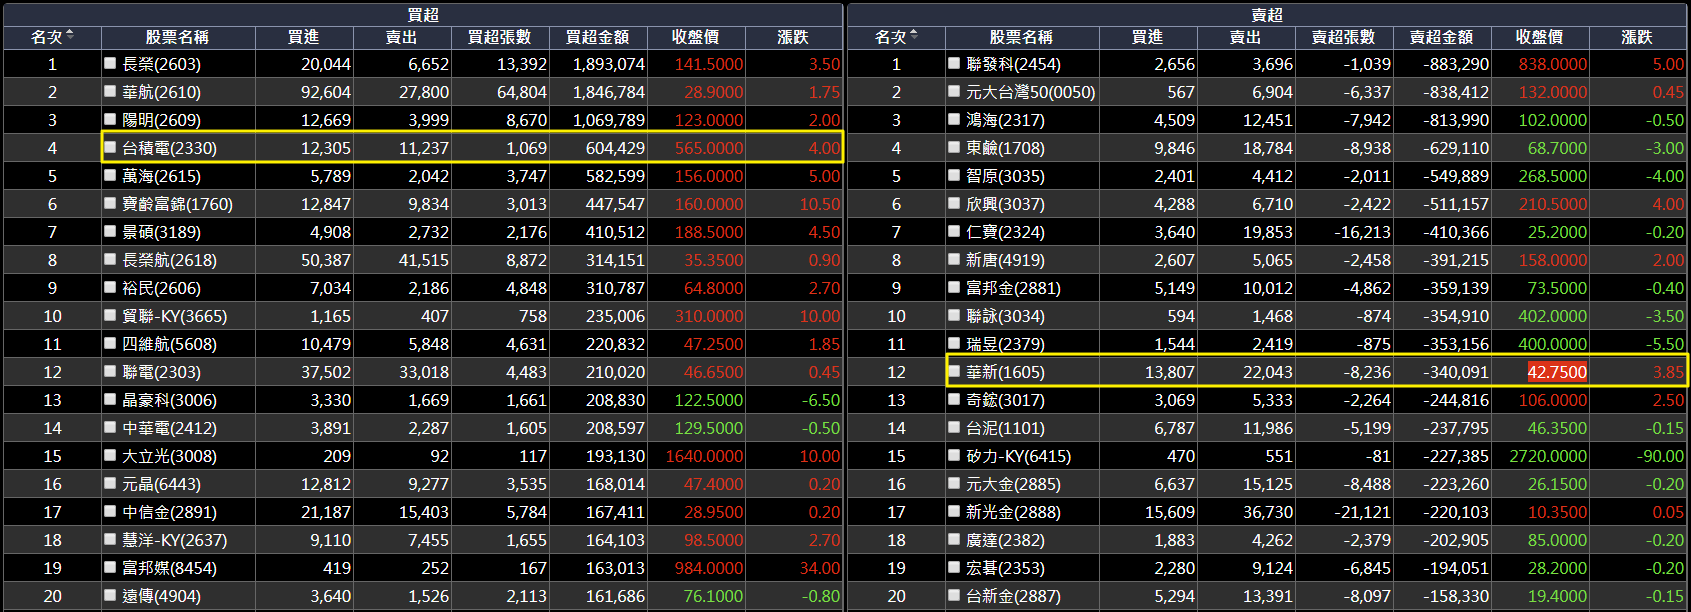Open stock 貿聯-KY(3665)
The width and height of the screenshot is (1691, 612).
tap(175, 316)
